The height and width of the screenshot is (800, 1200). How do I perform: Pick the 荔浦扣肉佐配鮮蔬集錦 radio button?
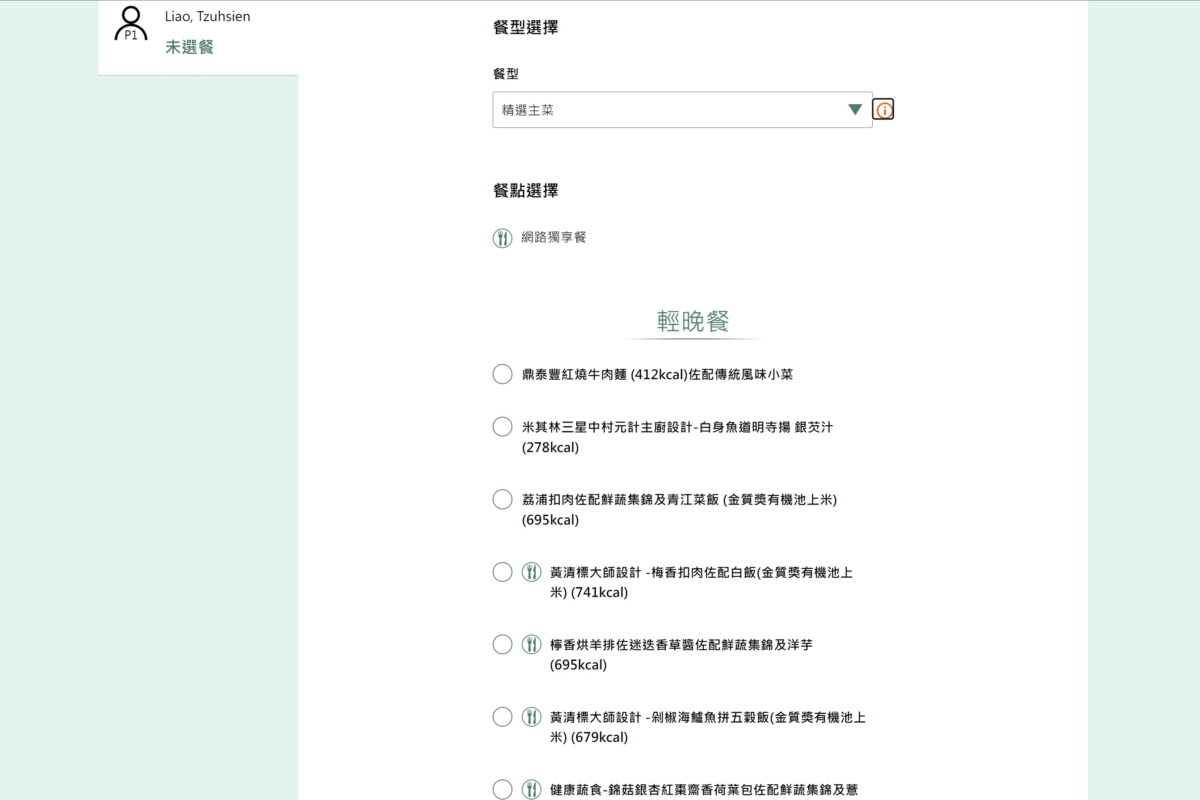tap(502, 500)
